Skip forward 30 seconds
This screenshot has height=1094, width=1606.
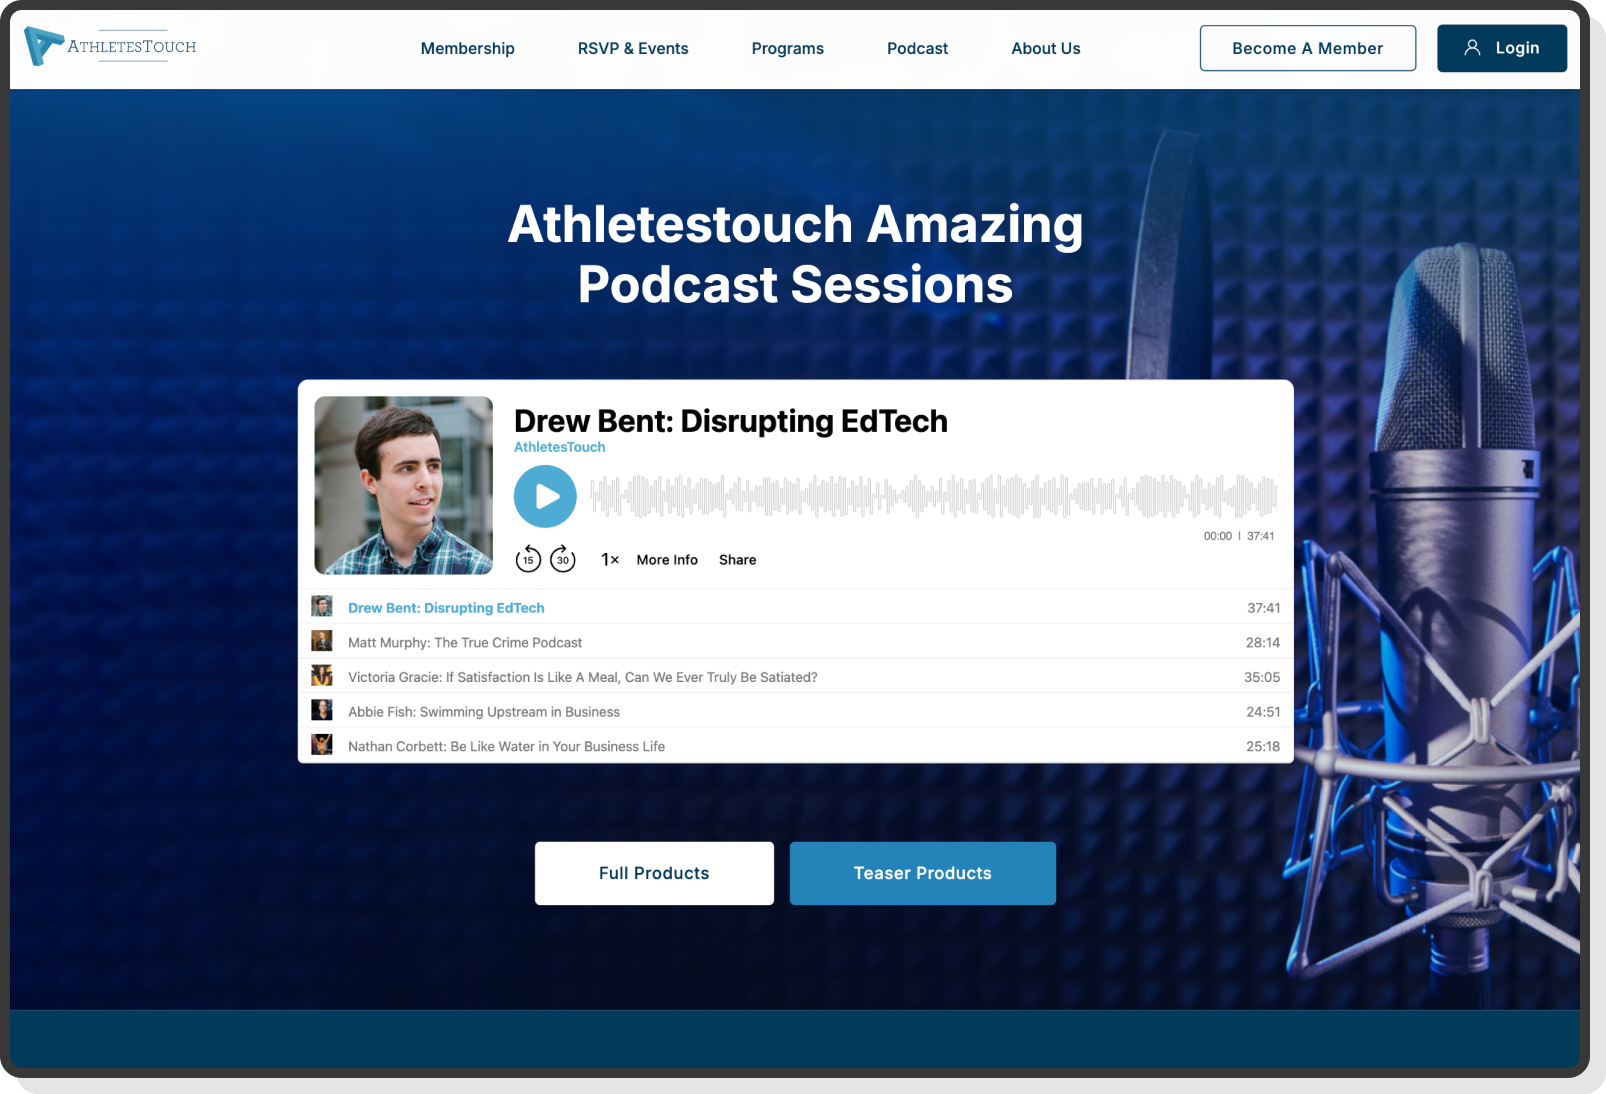(x=562, y=560)
